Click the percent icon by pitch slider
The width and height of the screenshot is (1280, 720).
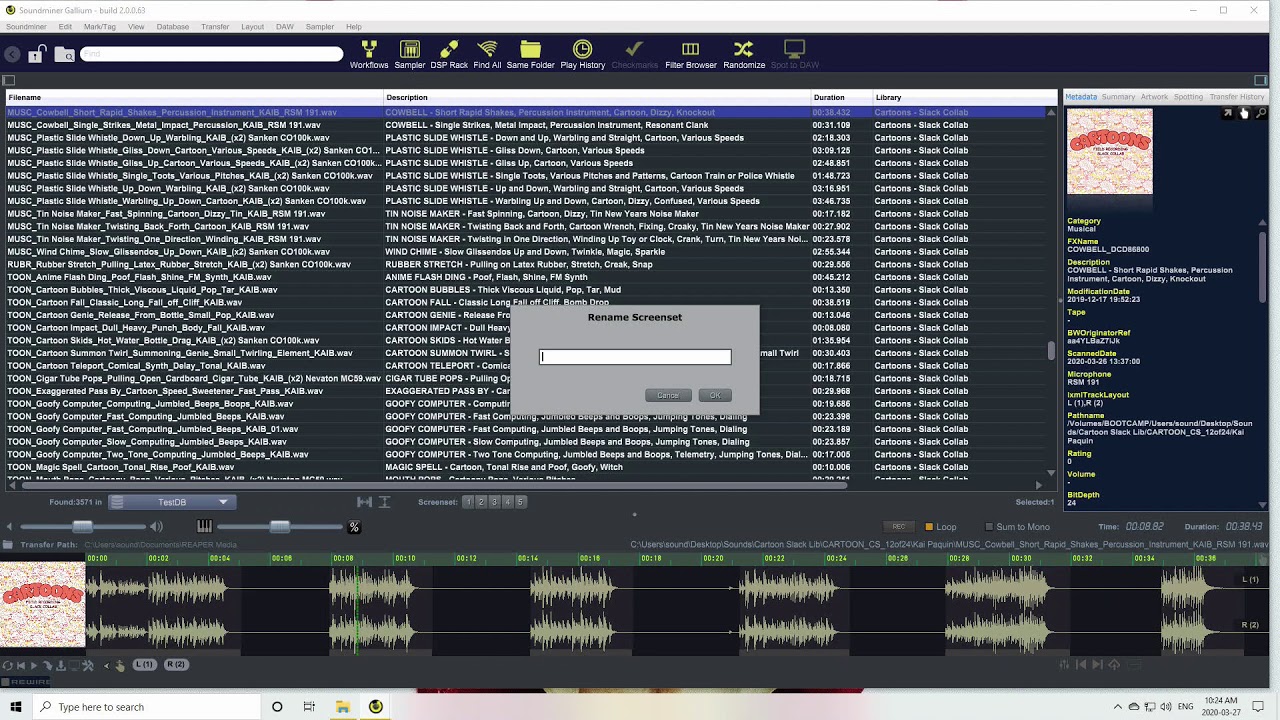click(354, 527)
